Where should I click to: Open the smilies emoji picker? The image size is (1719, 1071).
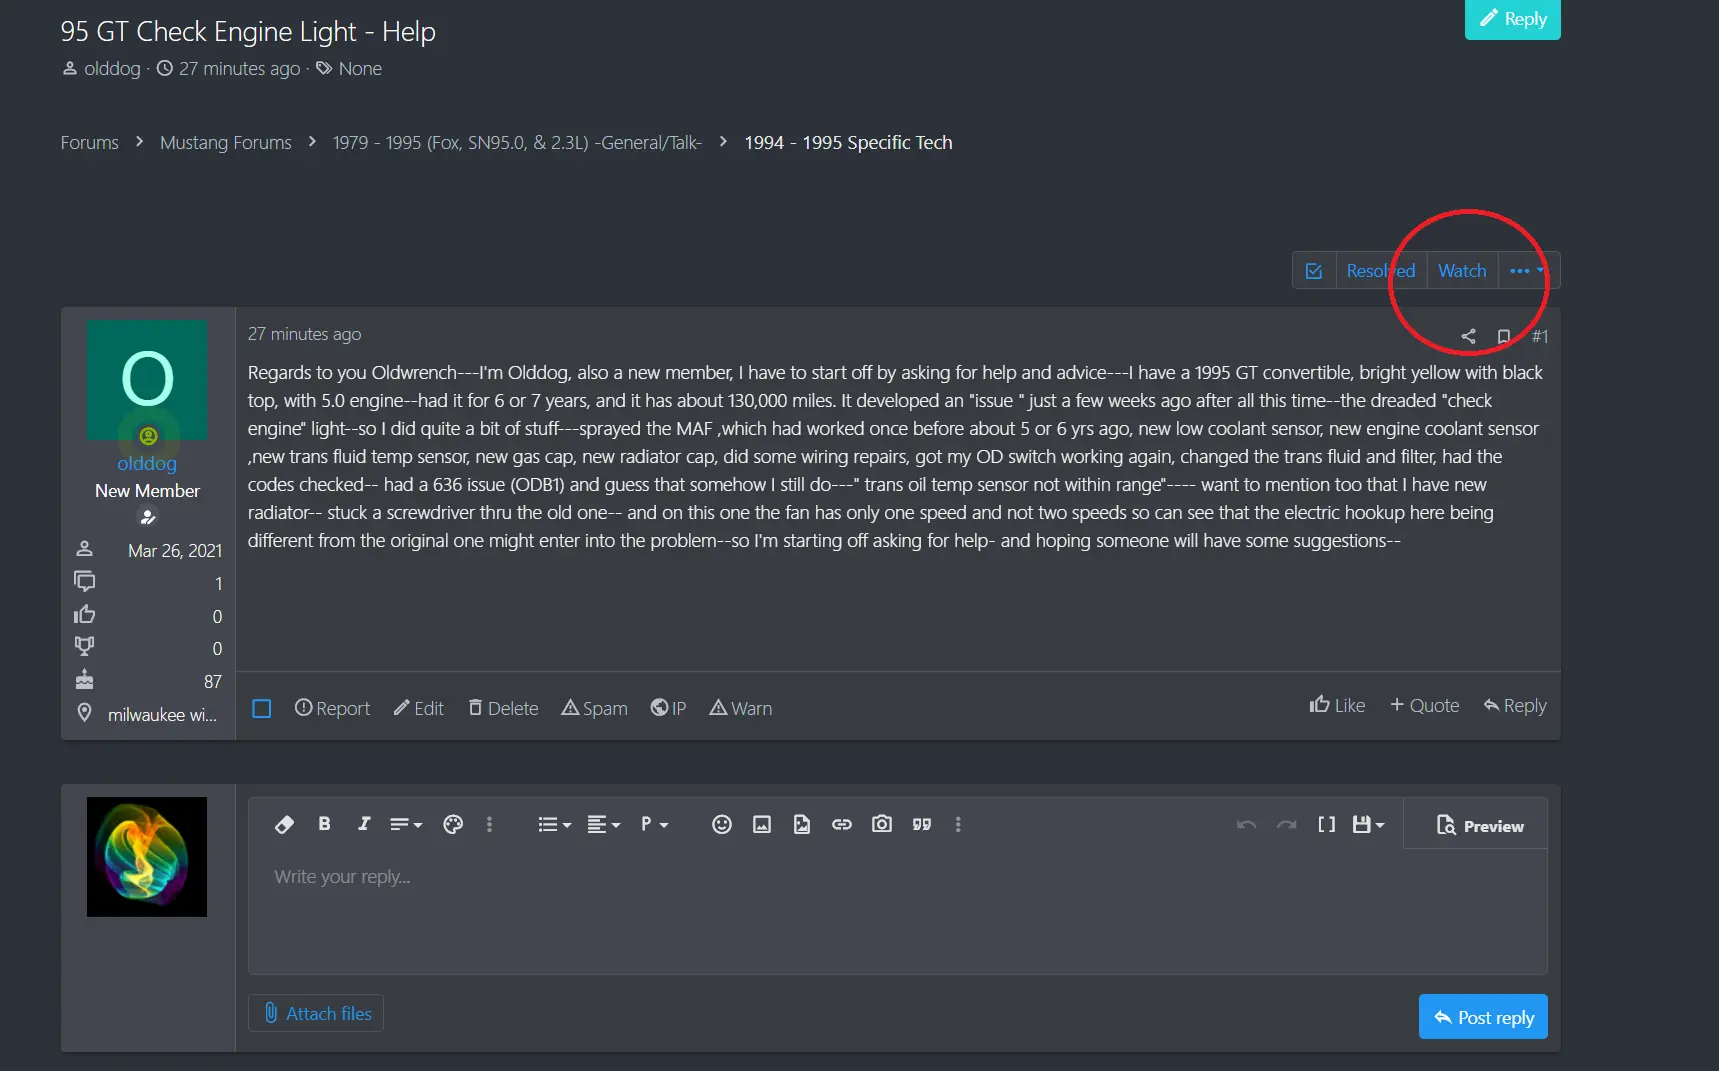coord(722,824)
